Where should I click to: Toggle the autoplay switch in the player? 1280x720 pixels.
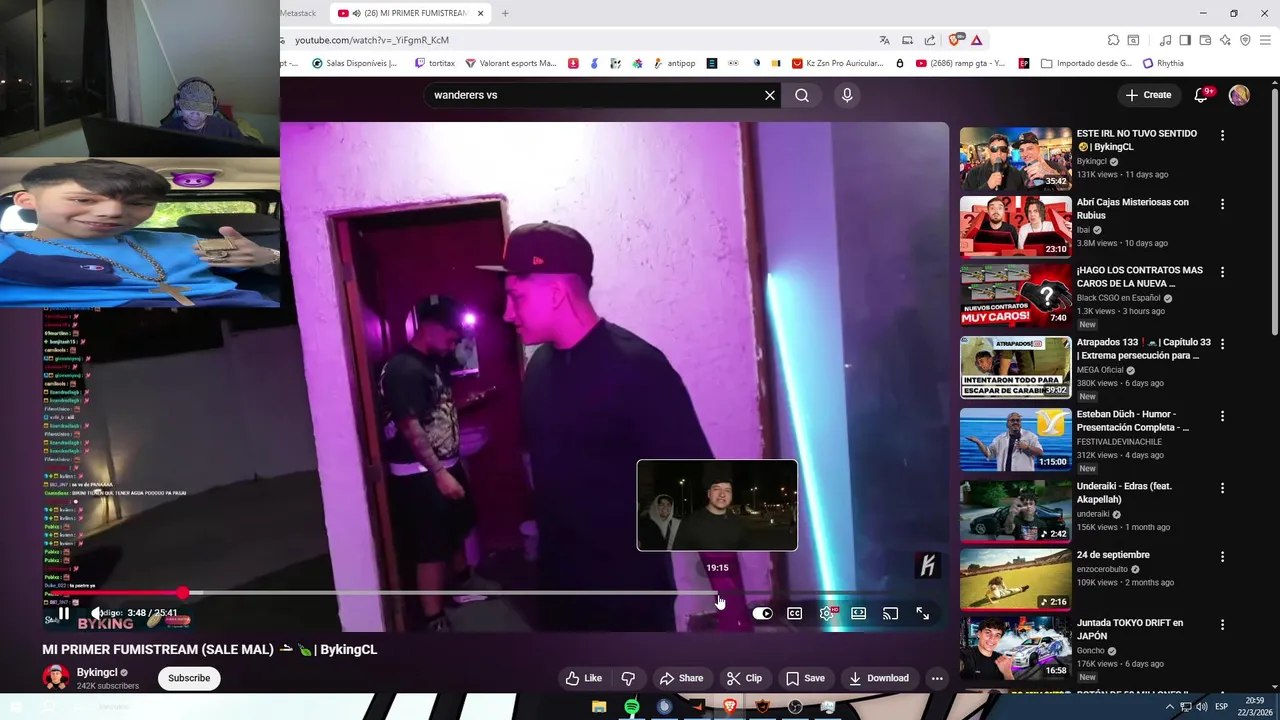tap(762, 614)
